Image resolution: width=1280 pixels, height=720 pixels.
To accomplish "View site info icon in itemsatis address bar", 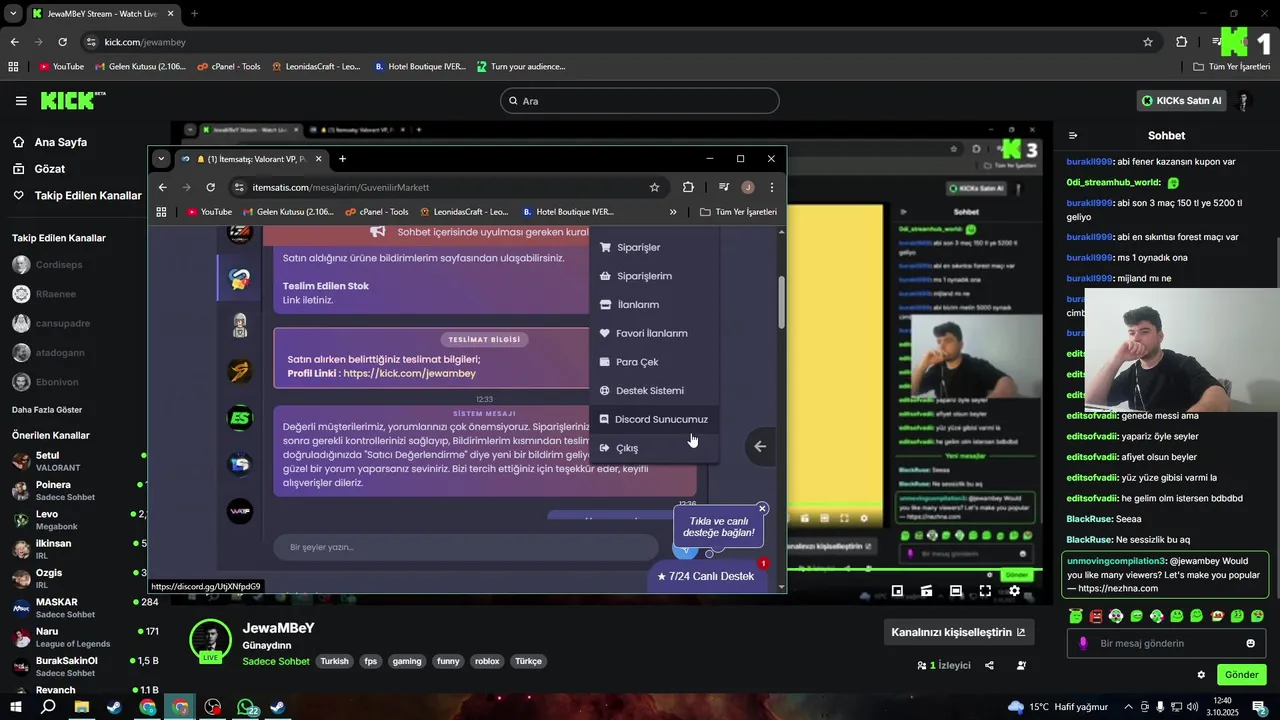I will 238,187.
